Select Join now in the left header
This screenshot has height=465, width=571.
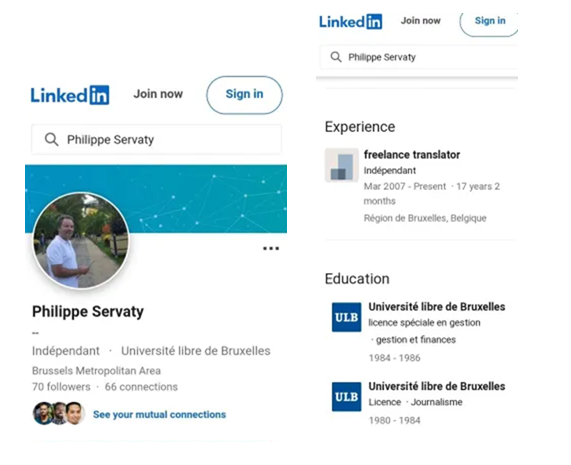158,94
